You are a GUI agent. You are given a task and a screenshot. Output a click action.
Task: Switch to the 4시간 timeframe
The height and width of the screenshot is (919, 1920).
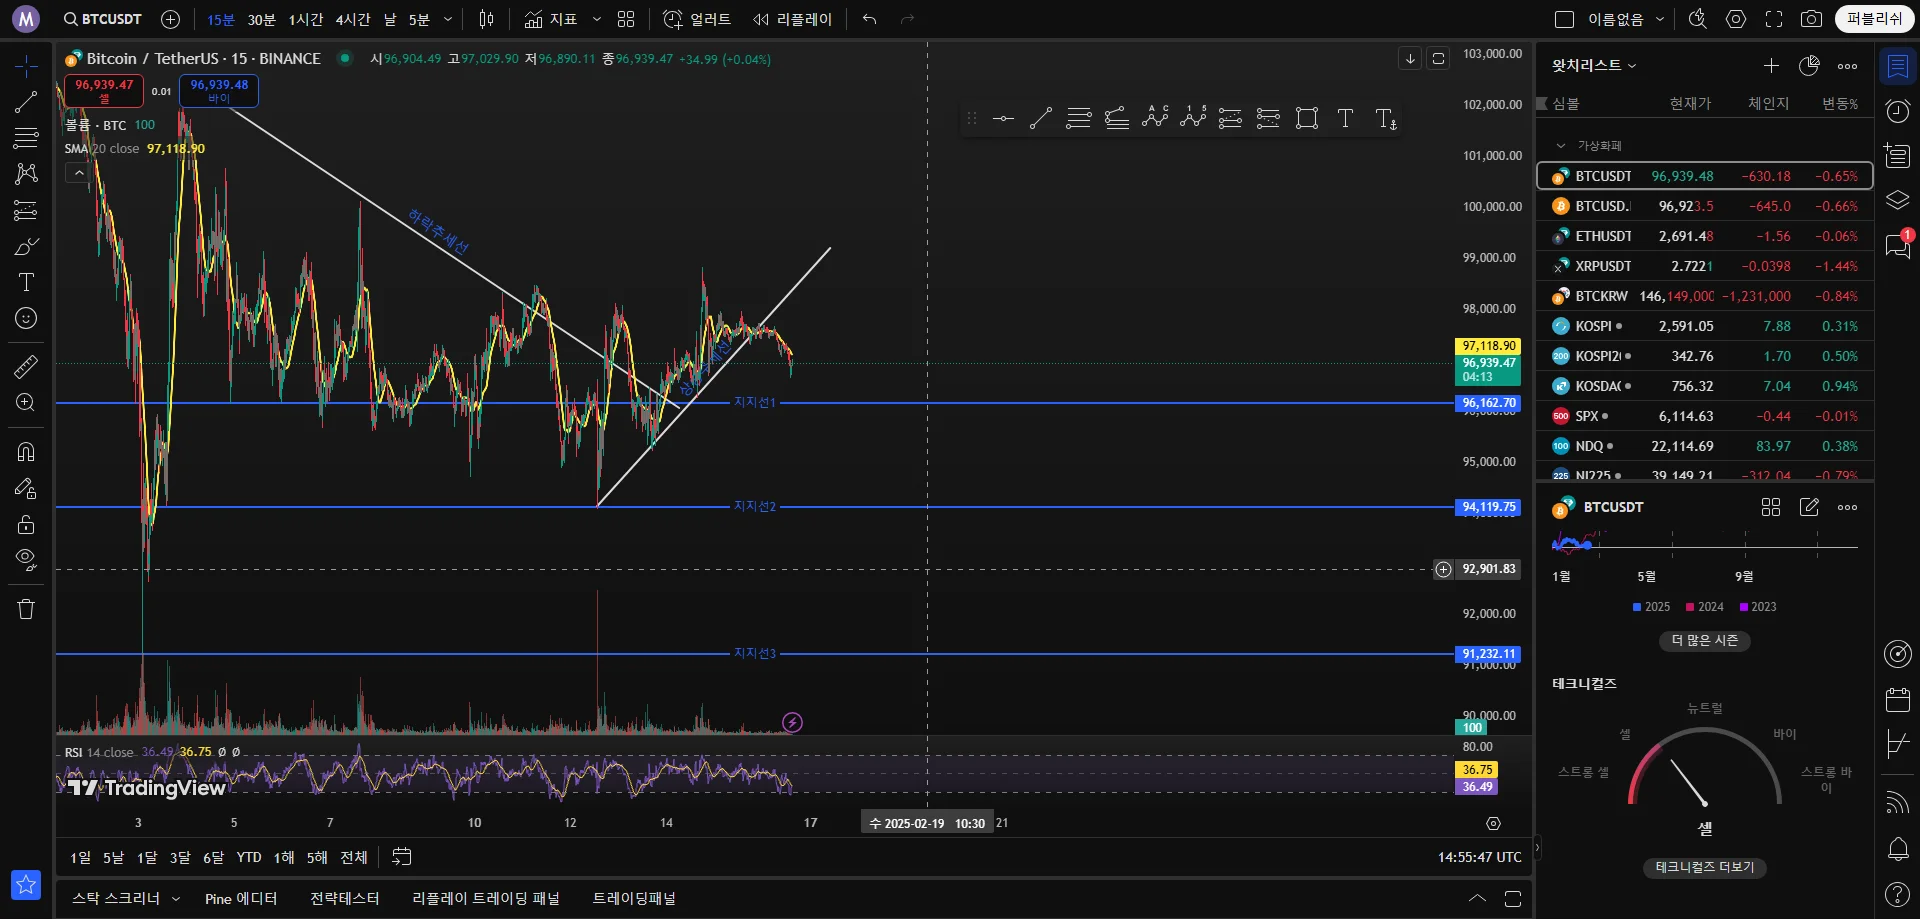pyautogui.click(x=353, y=19)
